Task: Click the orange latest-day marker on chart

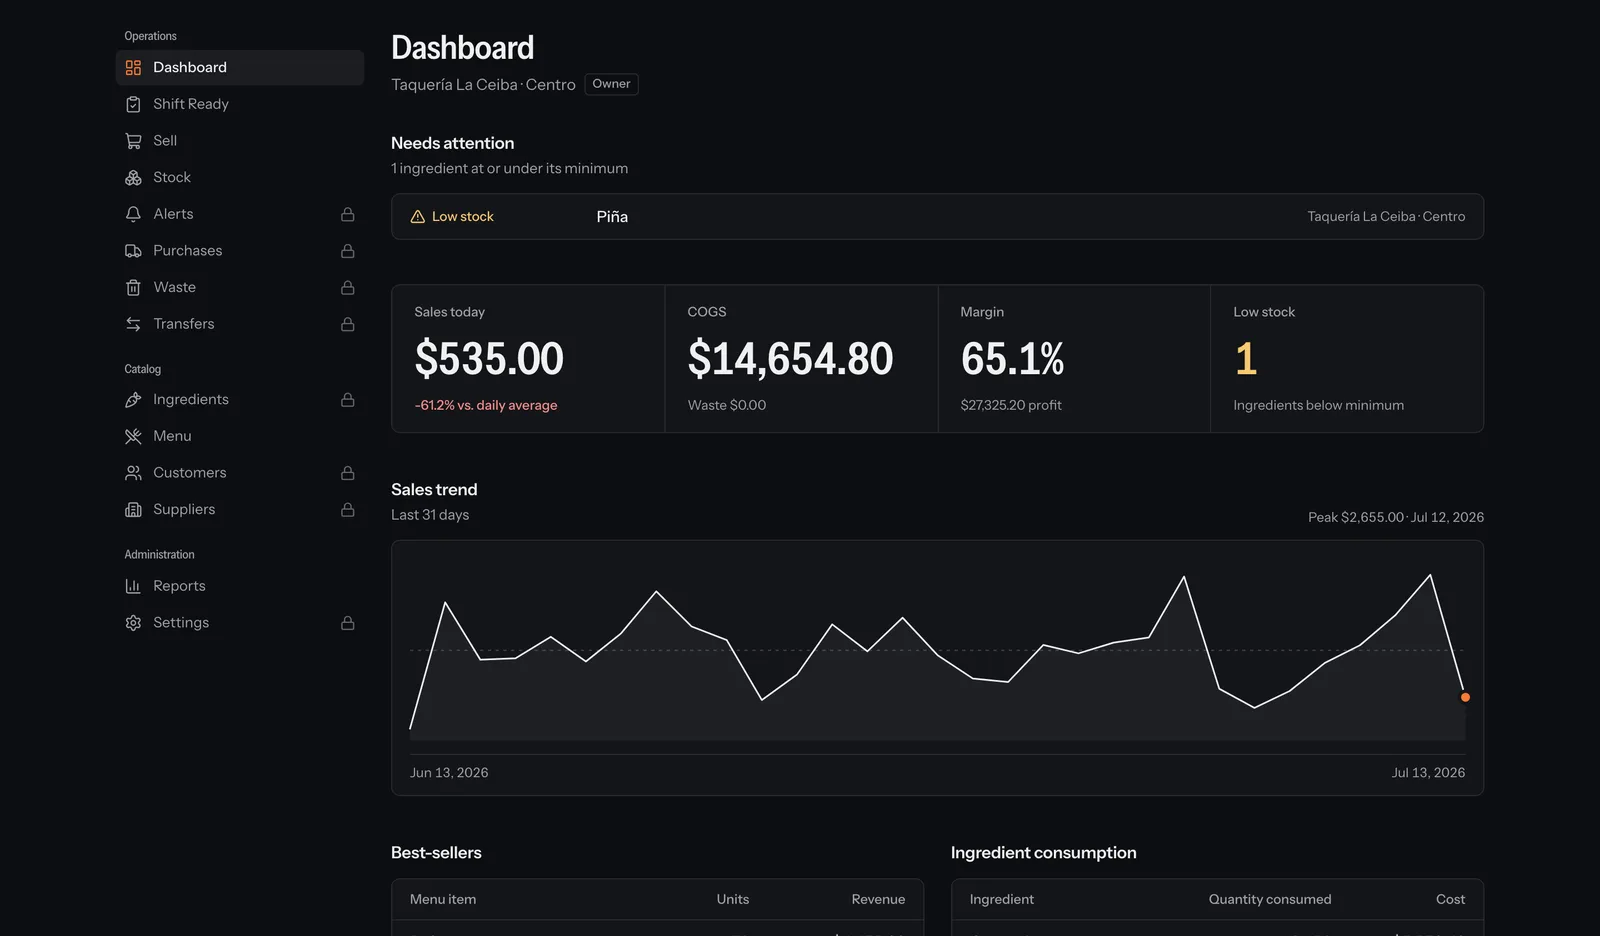Action: click(1465, 698)
